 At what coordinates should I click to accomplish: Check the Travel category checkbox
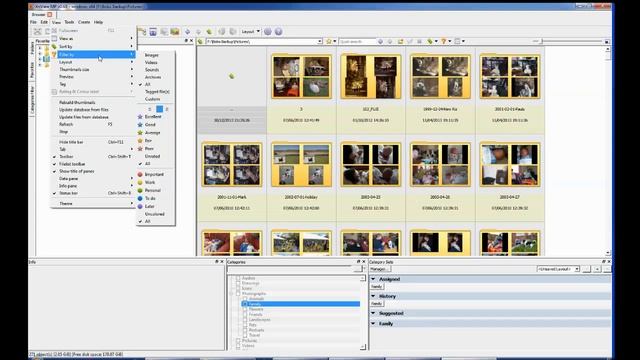(x=245, y=335)
